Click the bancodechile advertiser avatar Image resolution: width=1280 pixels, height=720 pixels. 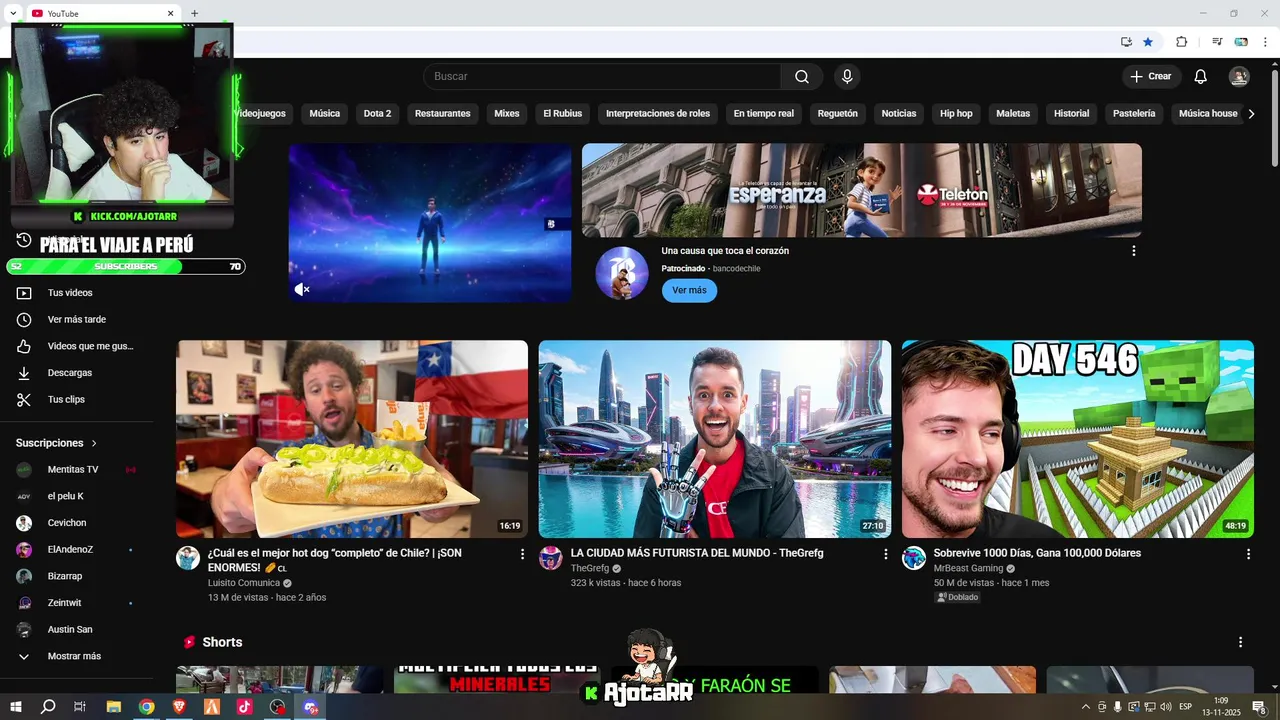pyautogui.click(x=622, y=273)
